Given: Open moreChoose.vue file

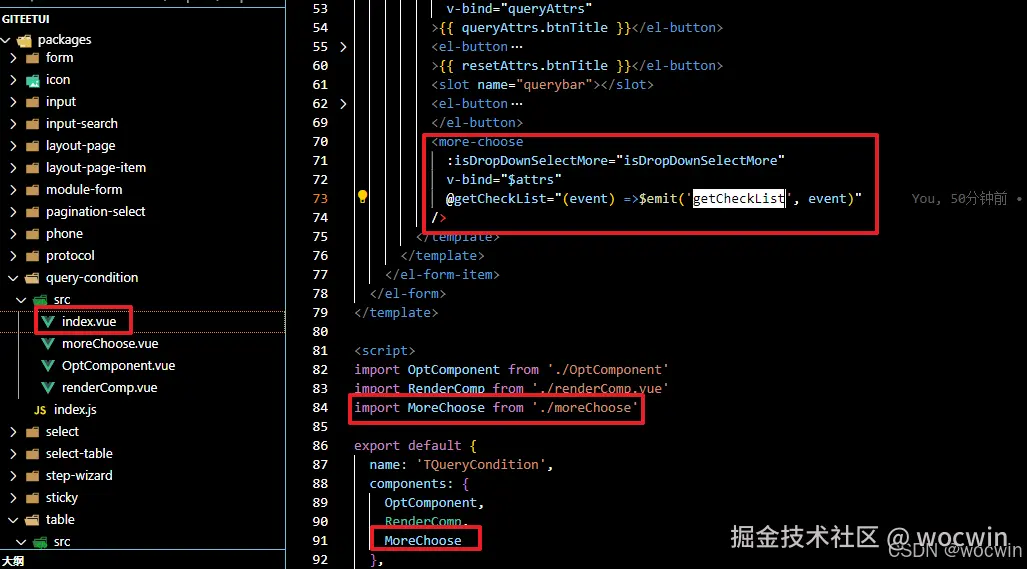Looking at the screenshot, I should click(110, 344).
